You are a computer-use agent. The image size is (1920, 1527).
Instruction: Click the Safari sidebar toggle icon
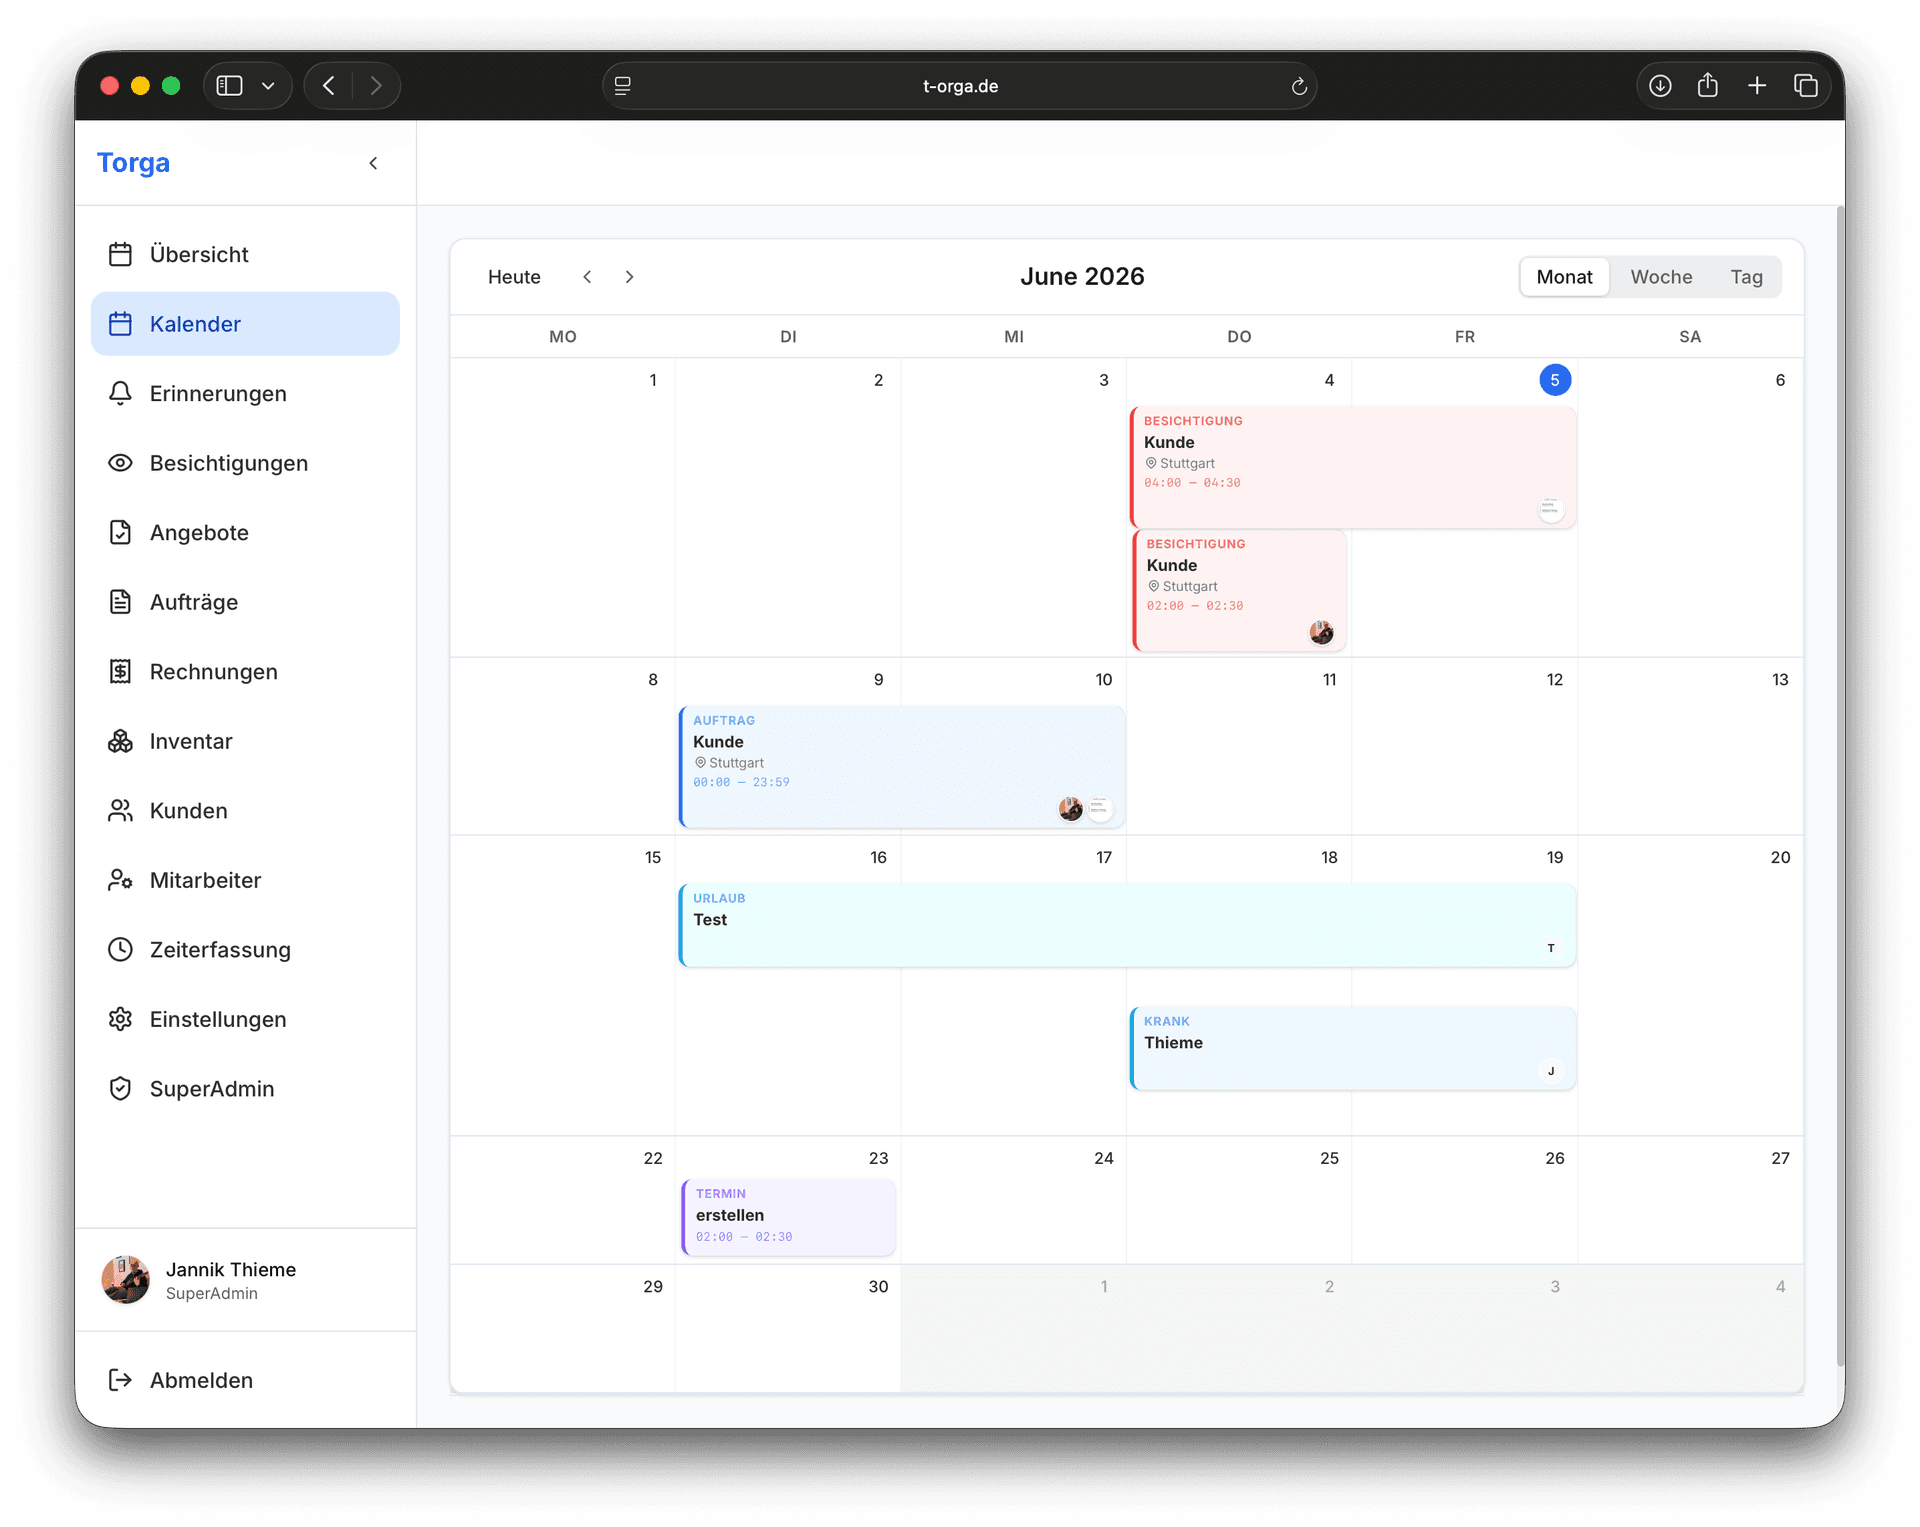[230, 86]
